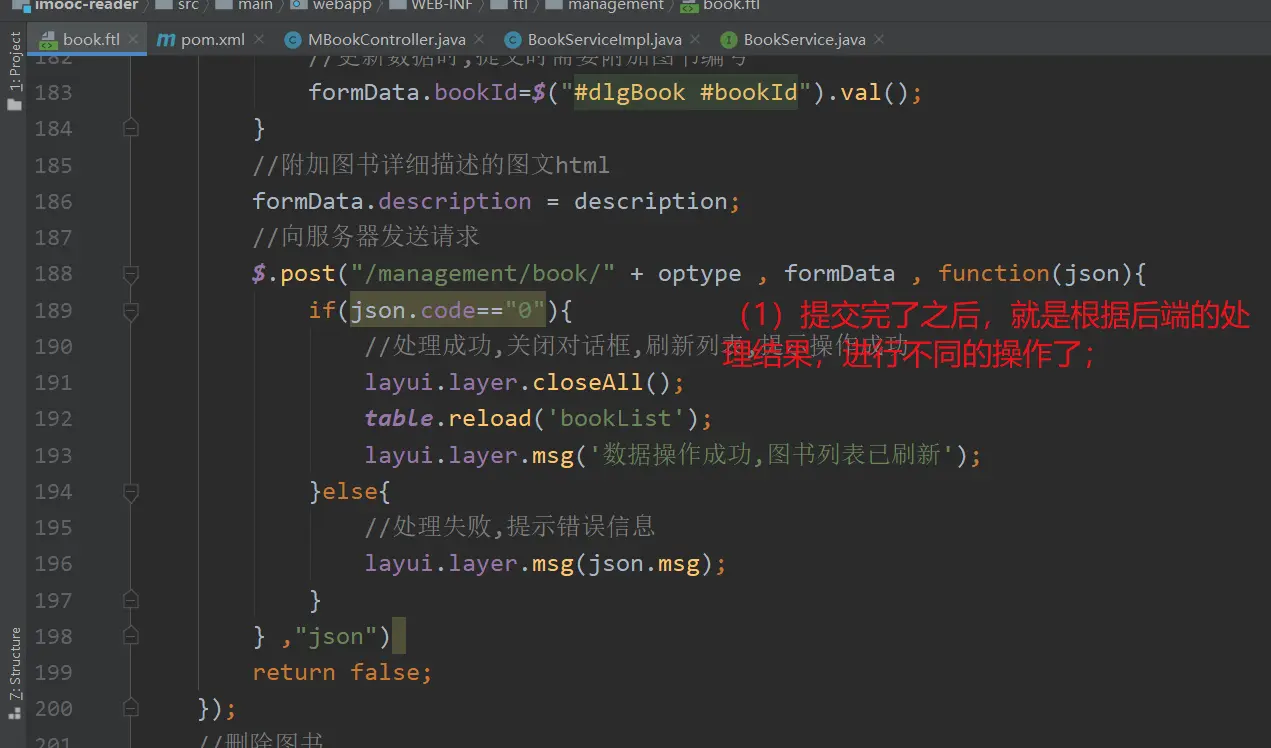
Task: Click line number 183 in the gutter
Action: click(x=54, y=93)
